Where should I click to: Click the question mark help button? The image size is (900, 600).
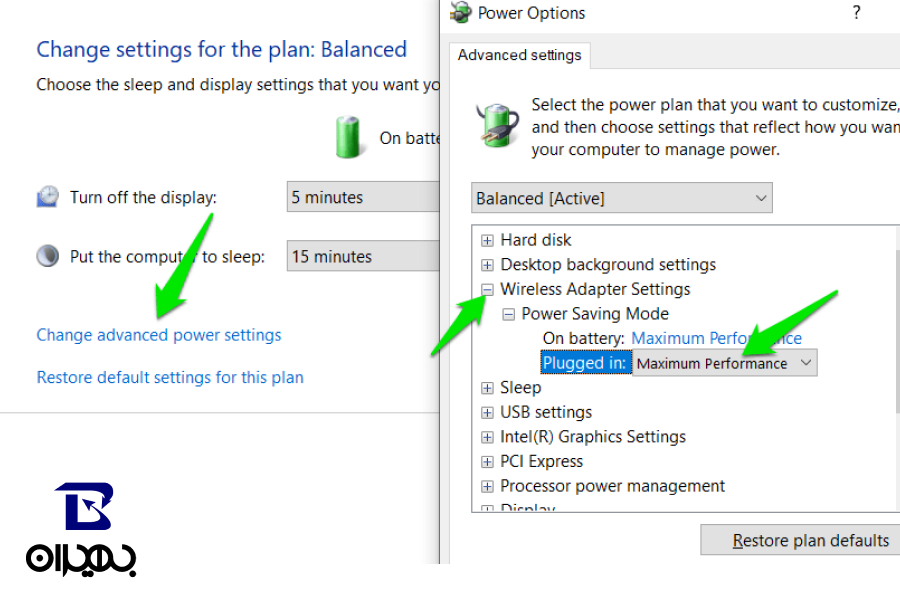[856, 13]
